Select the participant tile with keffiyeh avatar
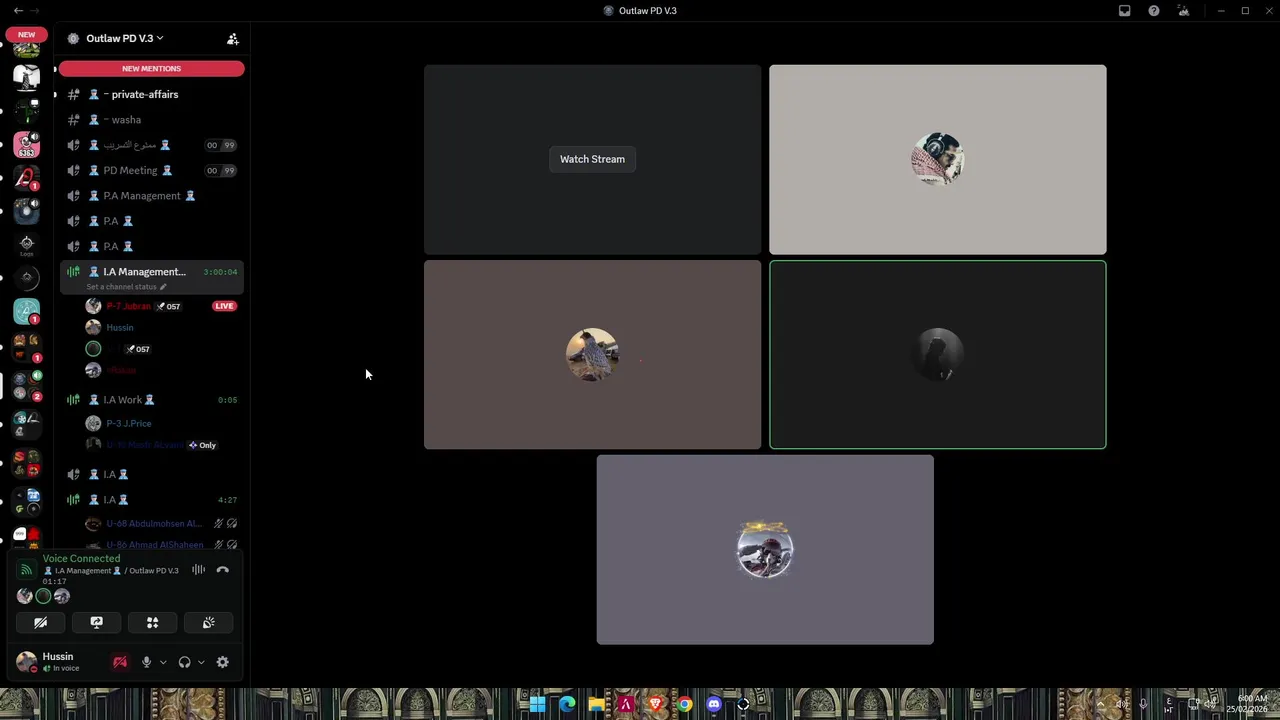The width and height of the screenshot is (1280, 720). coord(937,159)
